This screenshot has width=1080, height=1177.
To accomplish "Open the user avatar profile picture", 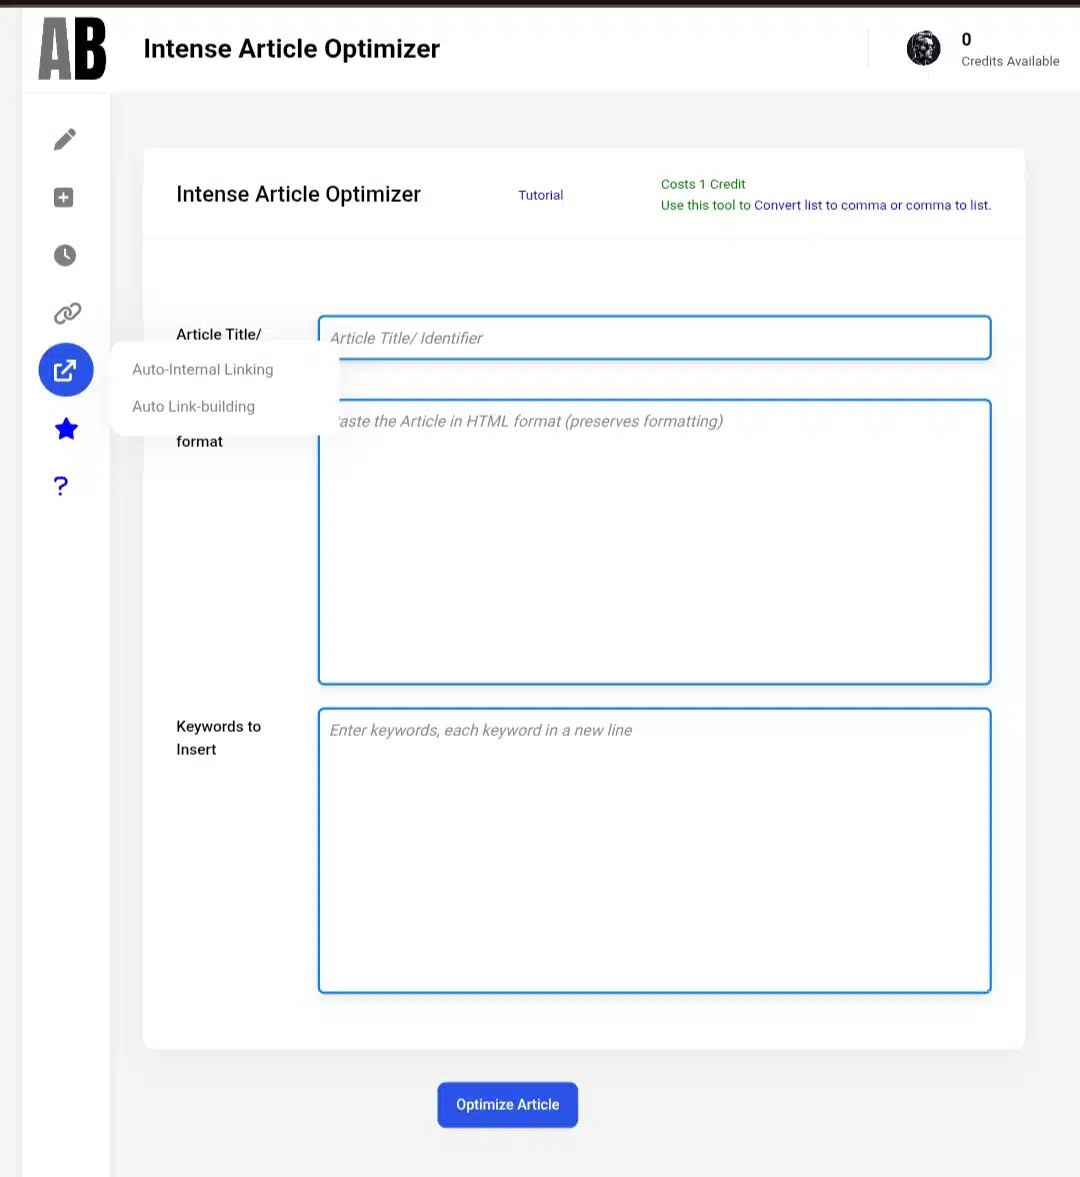I will pyautogui.click(x=923, y=49).
